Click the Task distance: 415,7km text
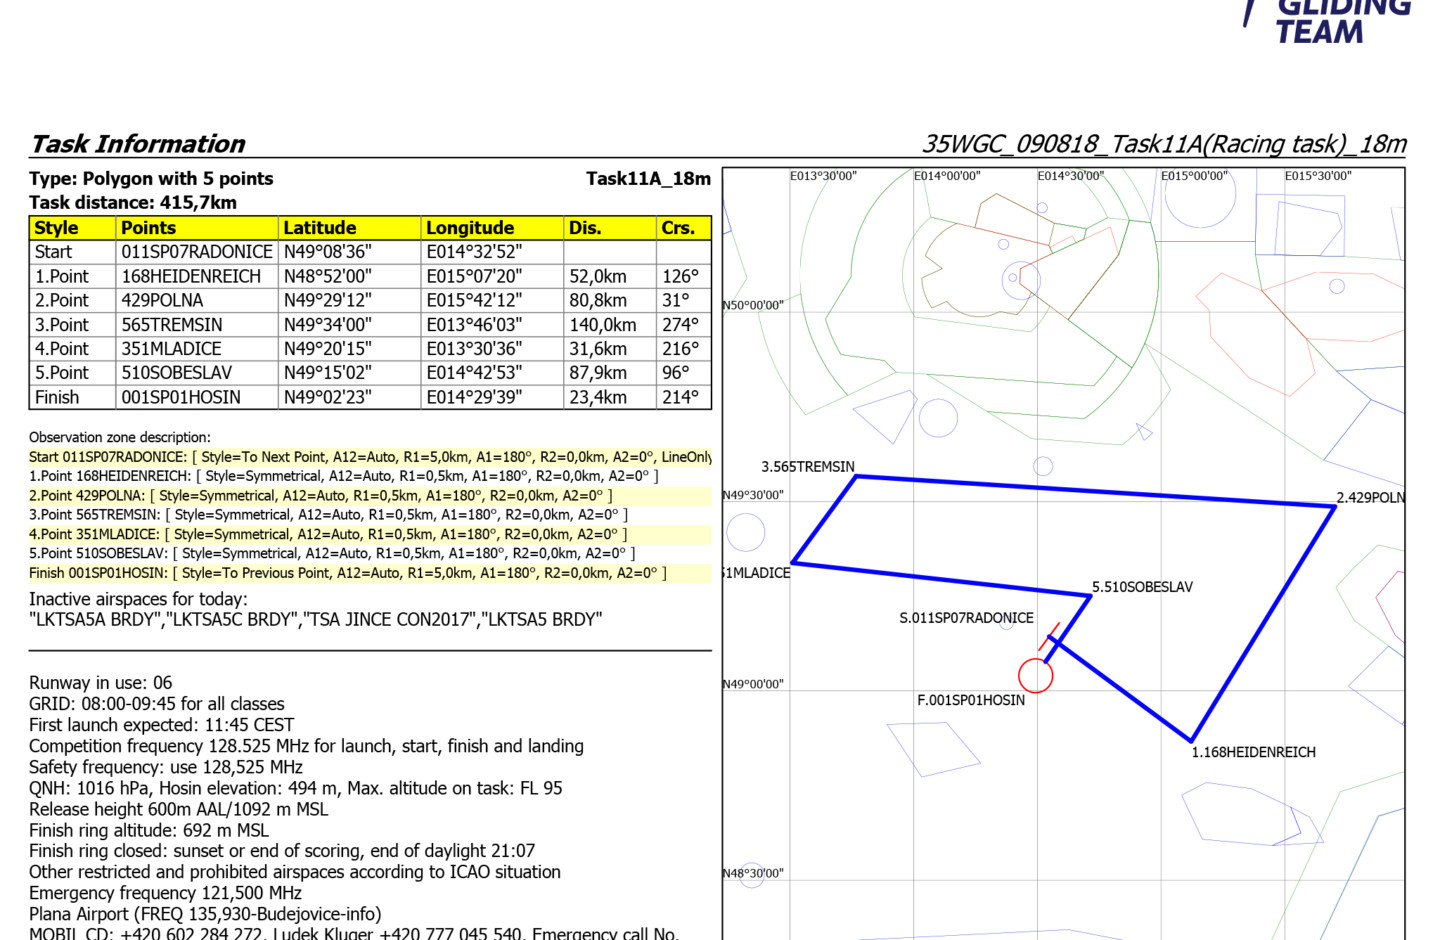 (x=133, y=202)
